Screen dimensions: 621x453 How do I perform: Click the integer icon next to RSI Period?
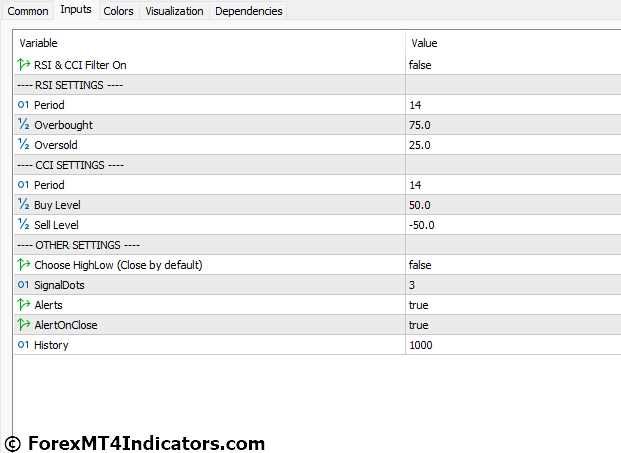23,105
